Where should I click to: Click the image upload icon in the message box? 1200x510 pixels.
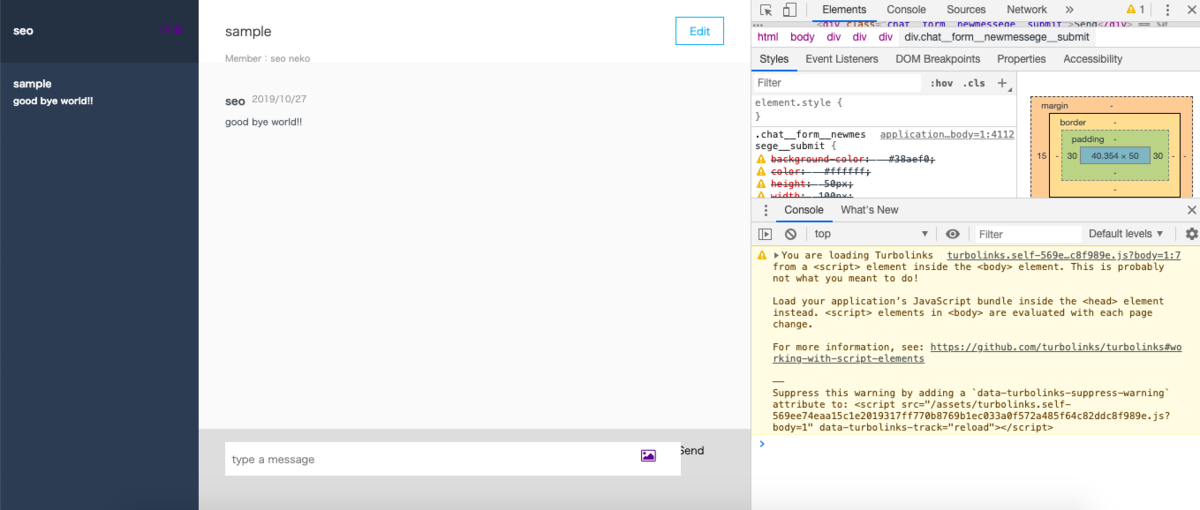click(648, 456)
